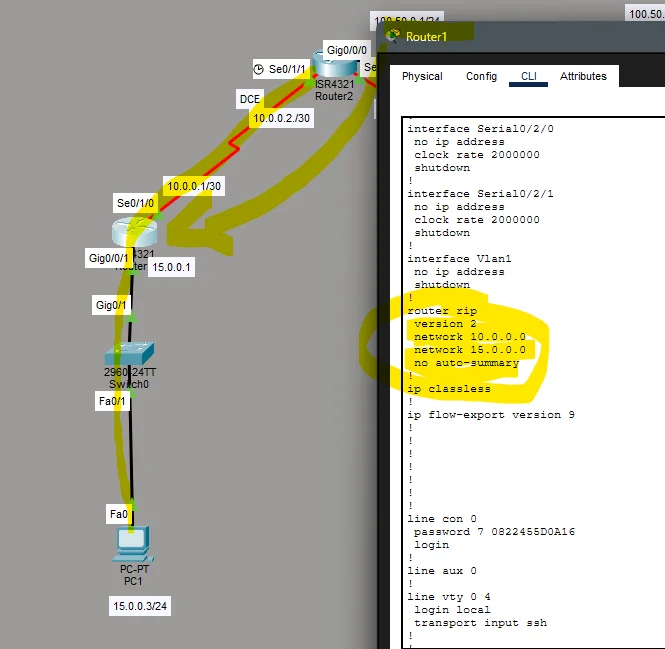The width and height of the screenshot is (665, 649).
Task: Click 'transport input ssh' line in CLI
Action: click(480, 623)
